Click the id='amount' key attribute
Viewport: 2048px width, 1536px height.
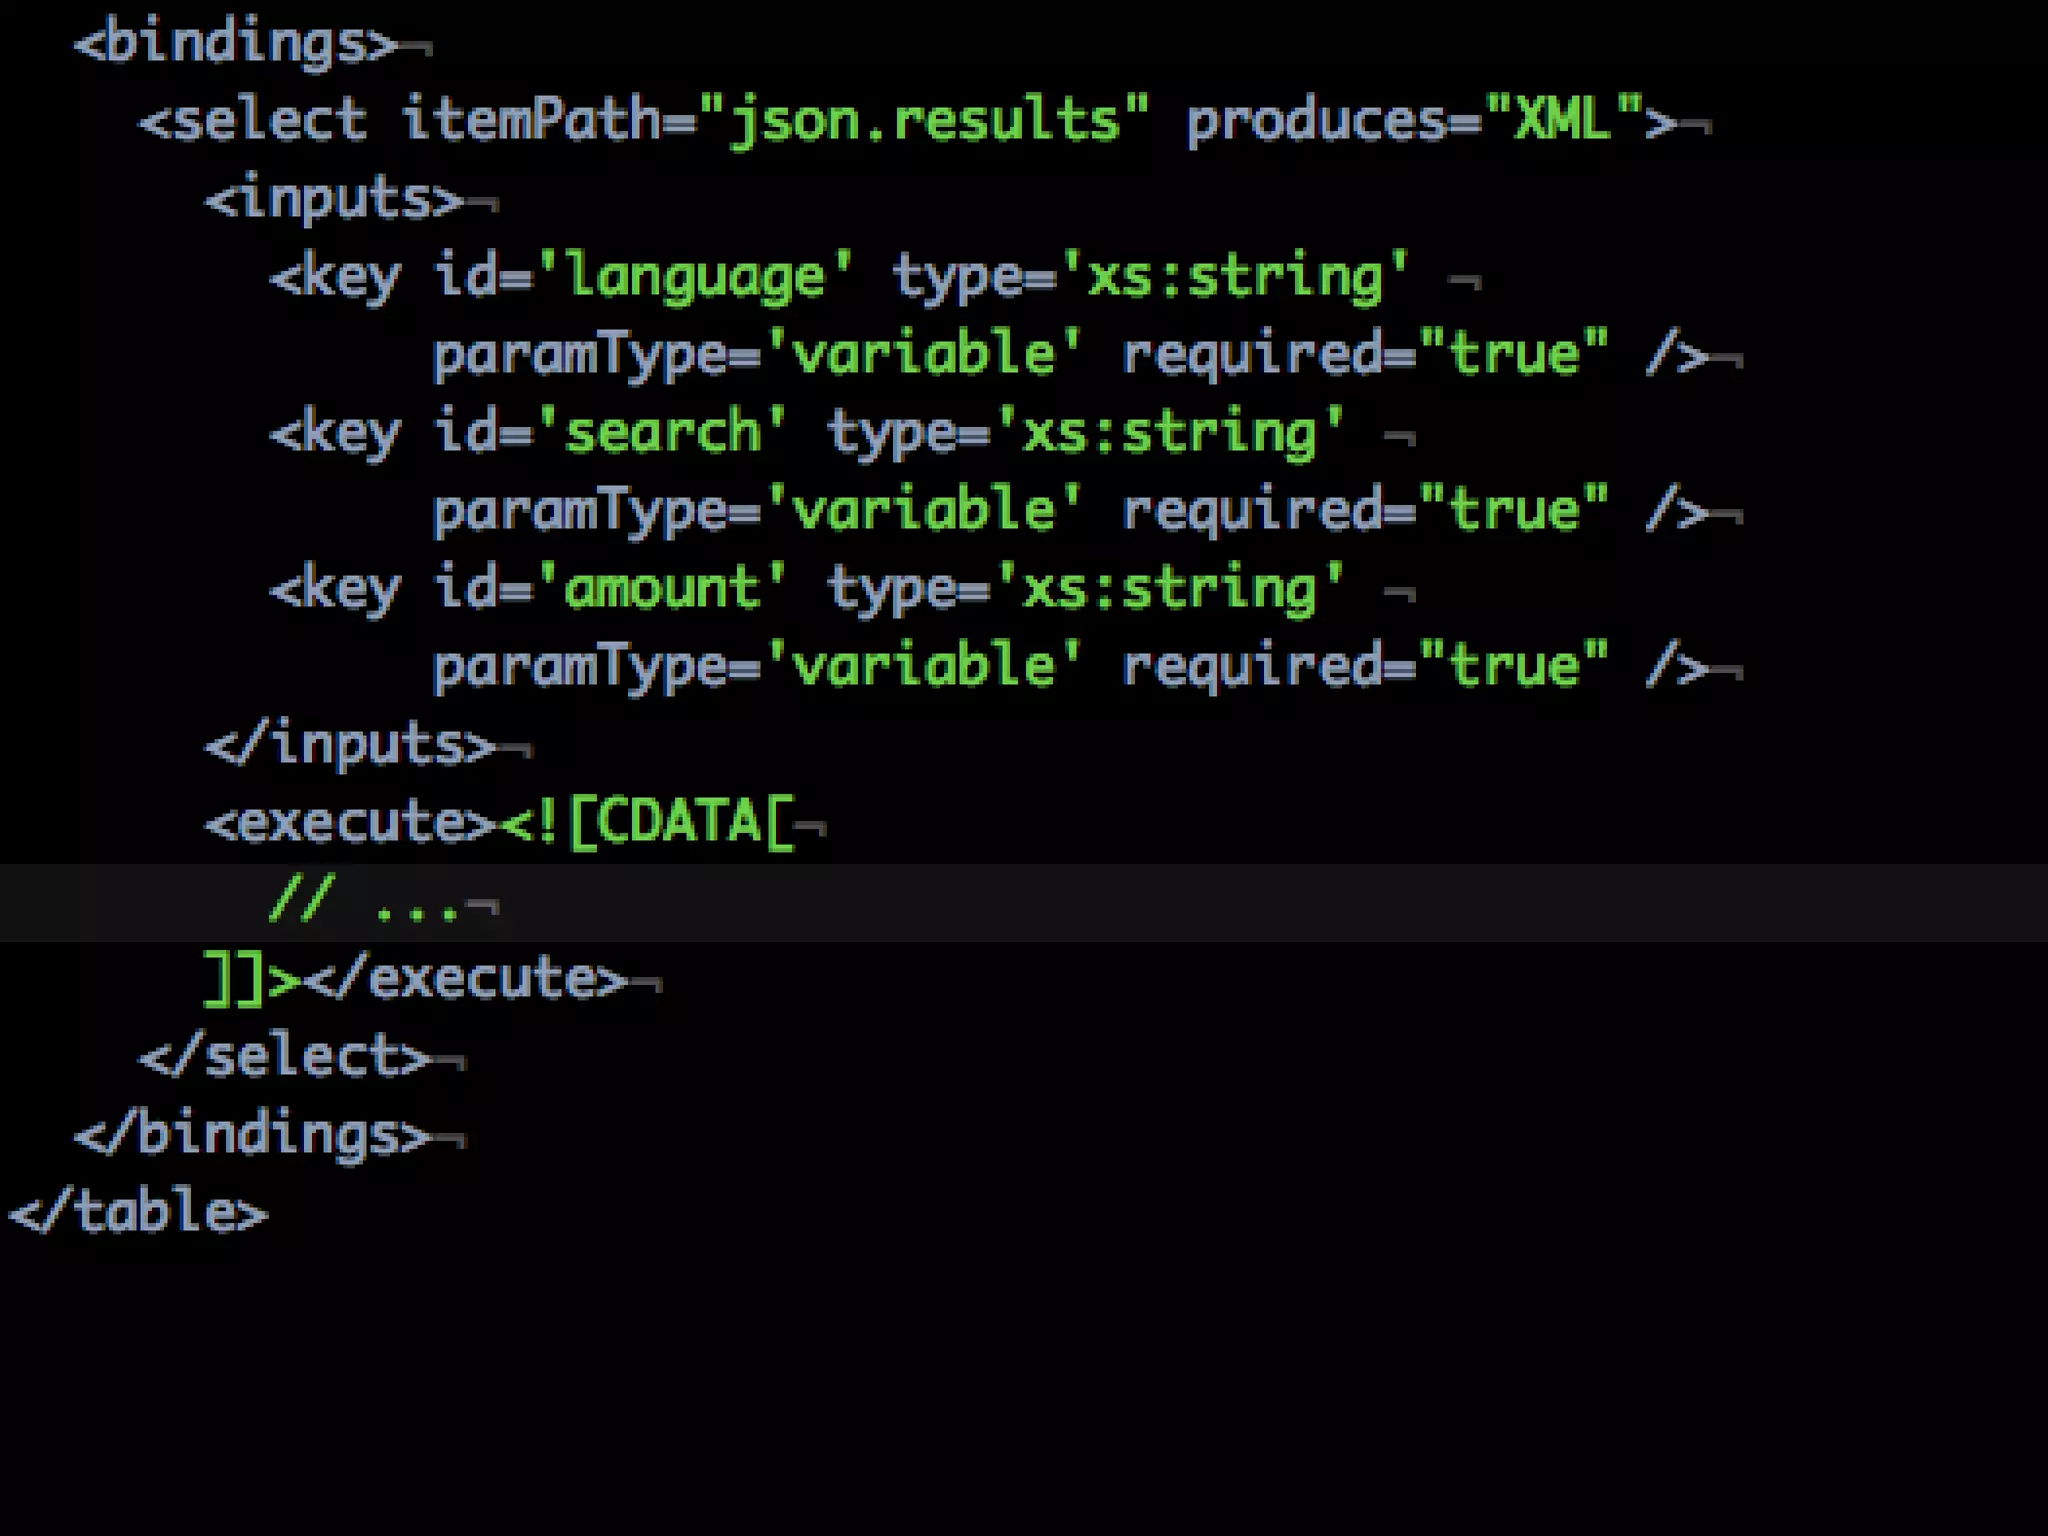[610, 589]
